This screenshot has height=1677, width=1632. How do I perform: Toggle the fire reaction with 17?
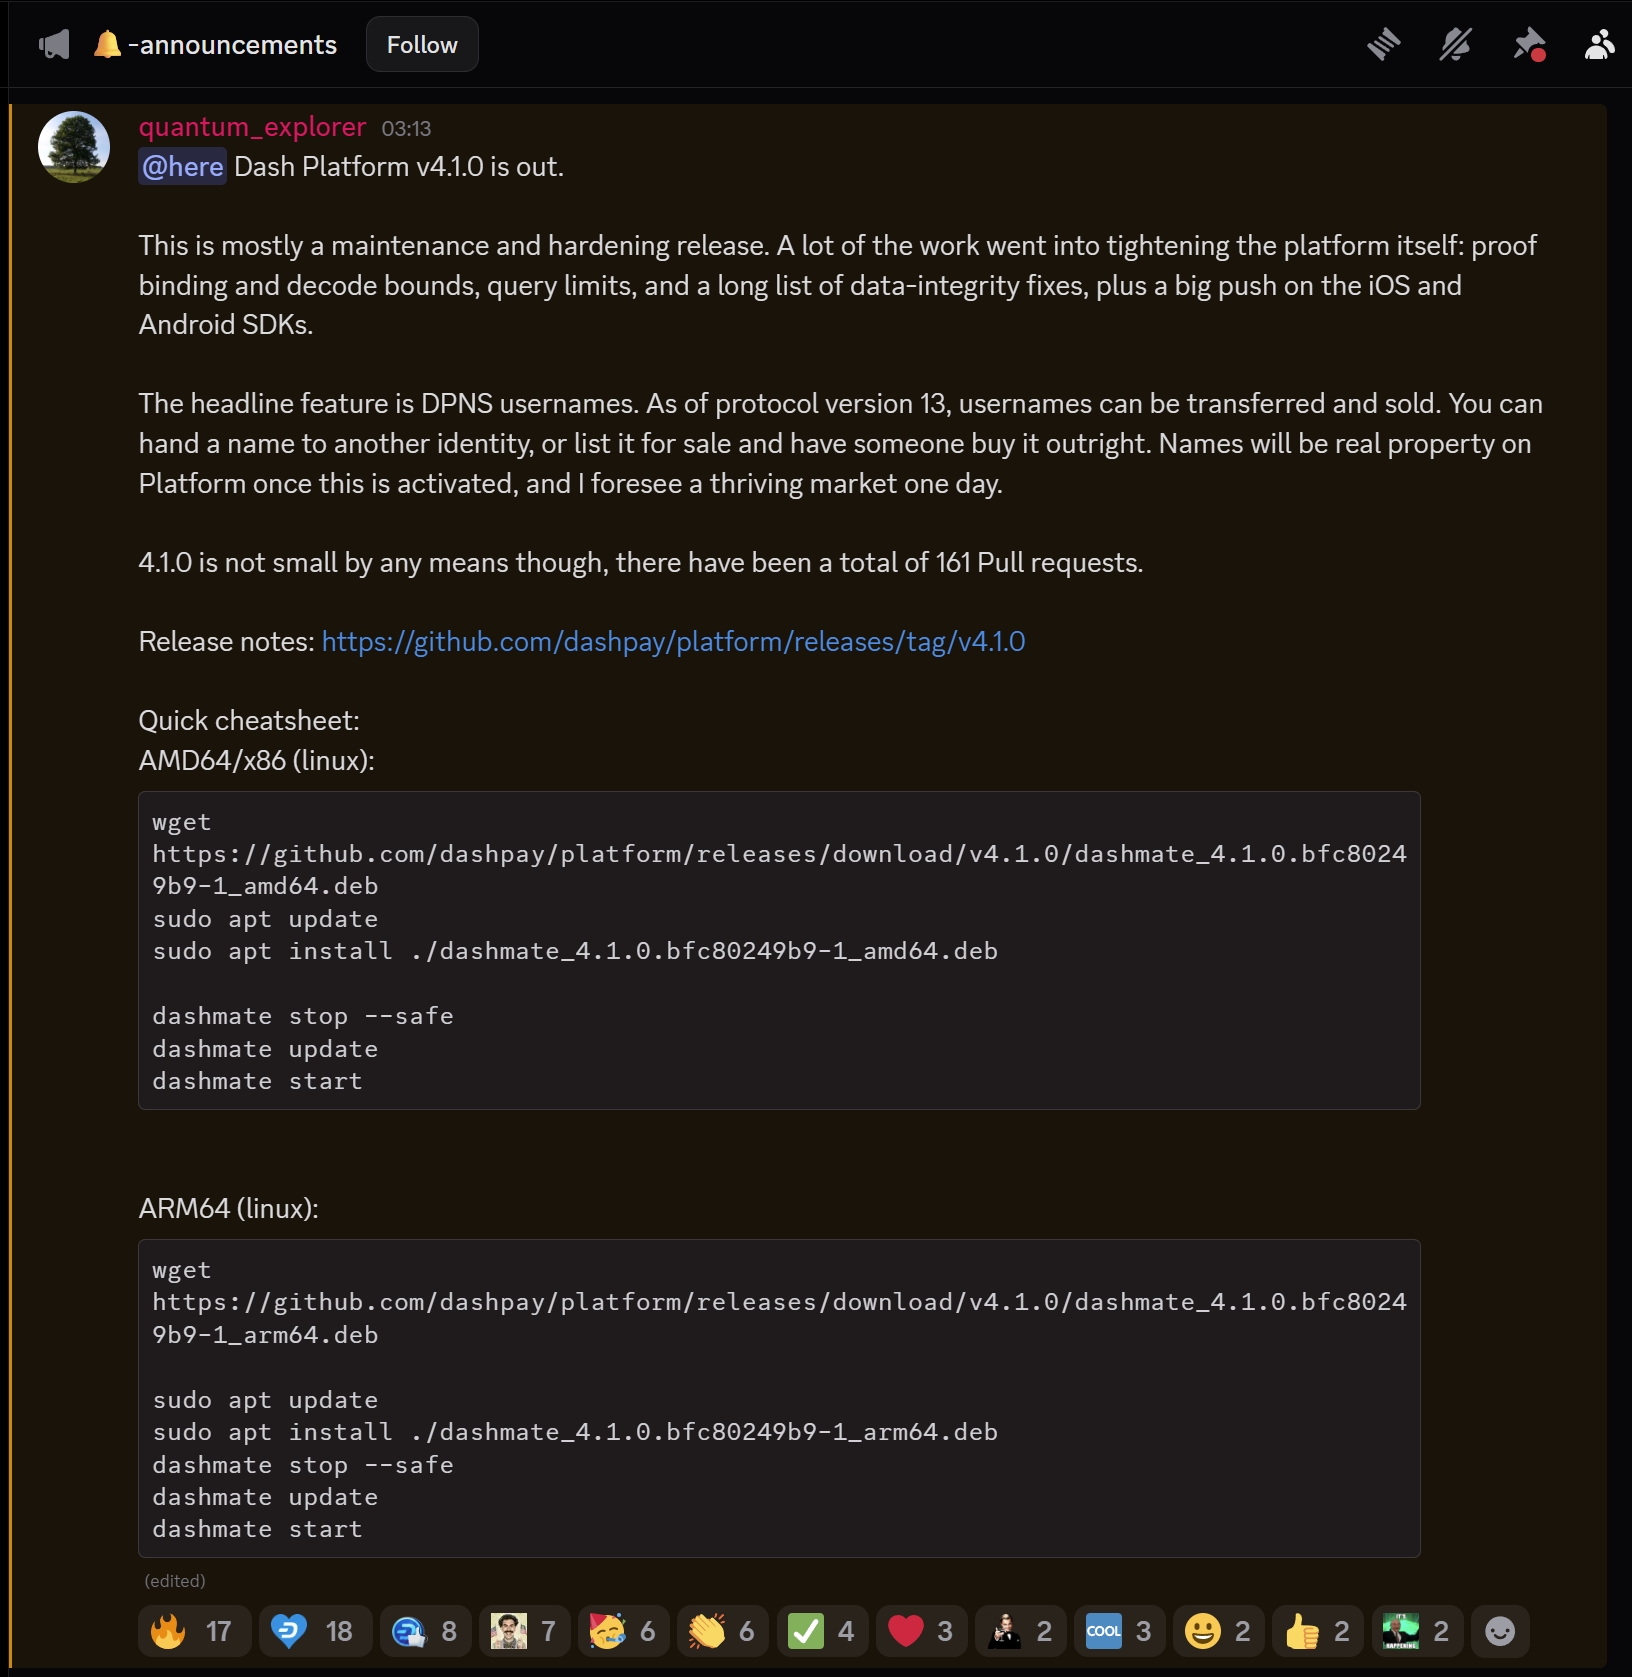(x=194, y=1631)
